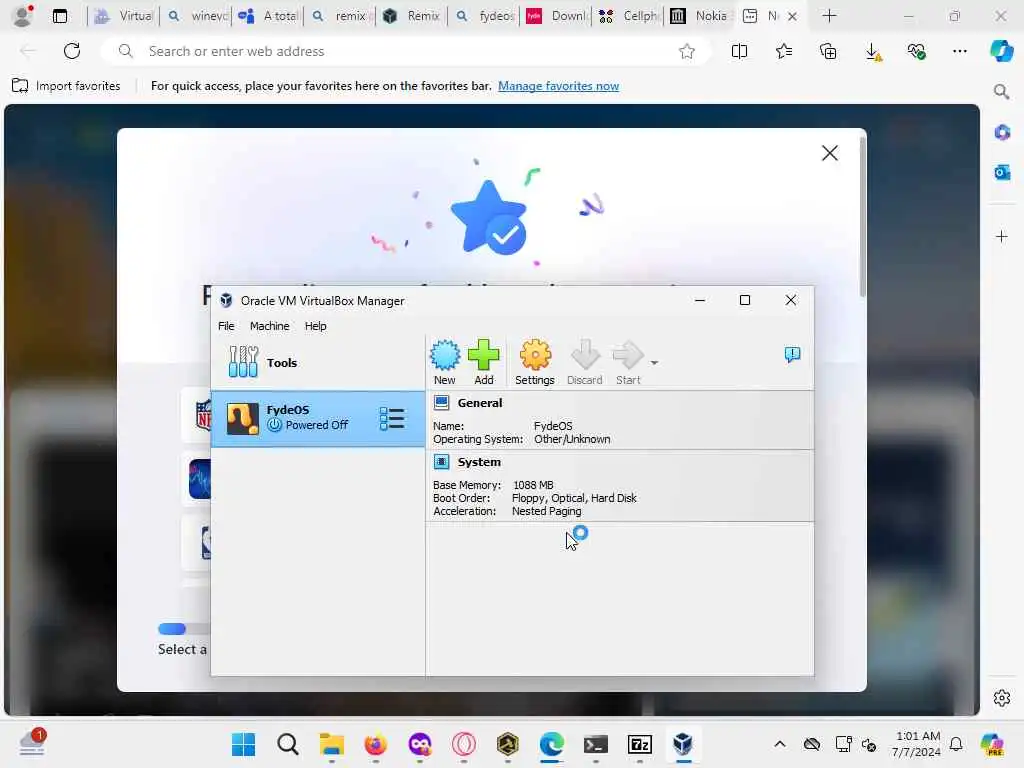The image size is (1024, 768).
Task: Open the Machine menu in VirtualBox
Action: click(x=269, y=326)
